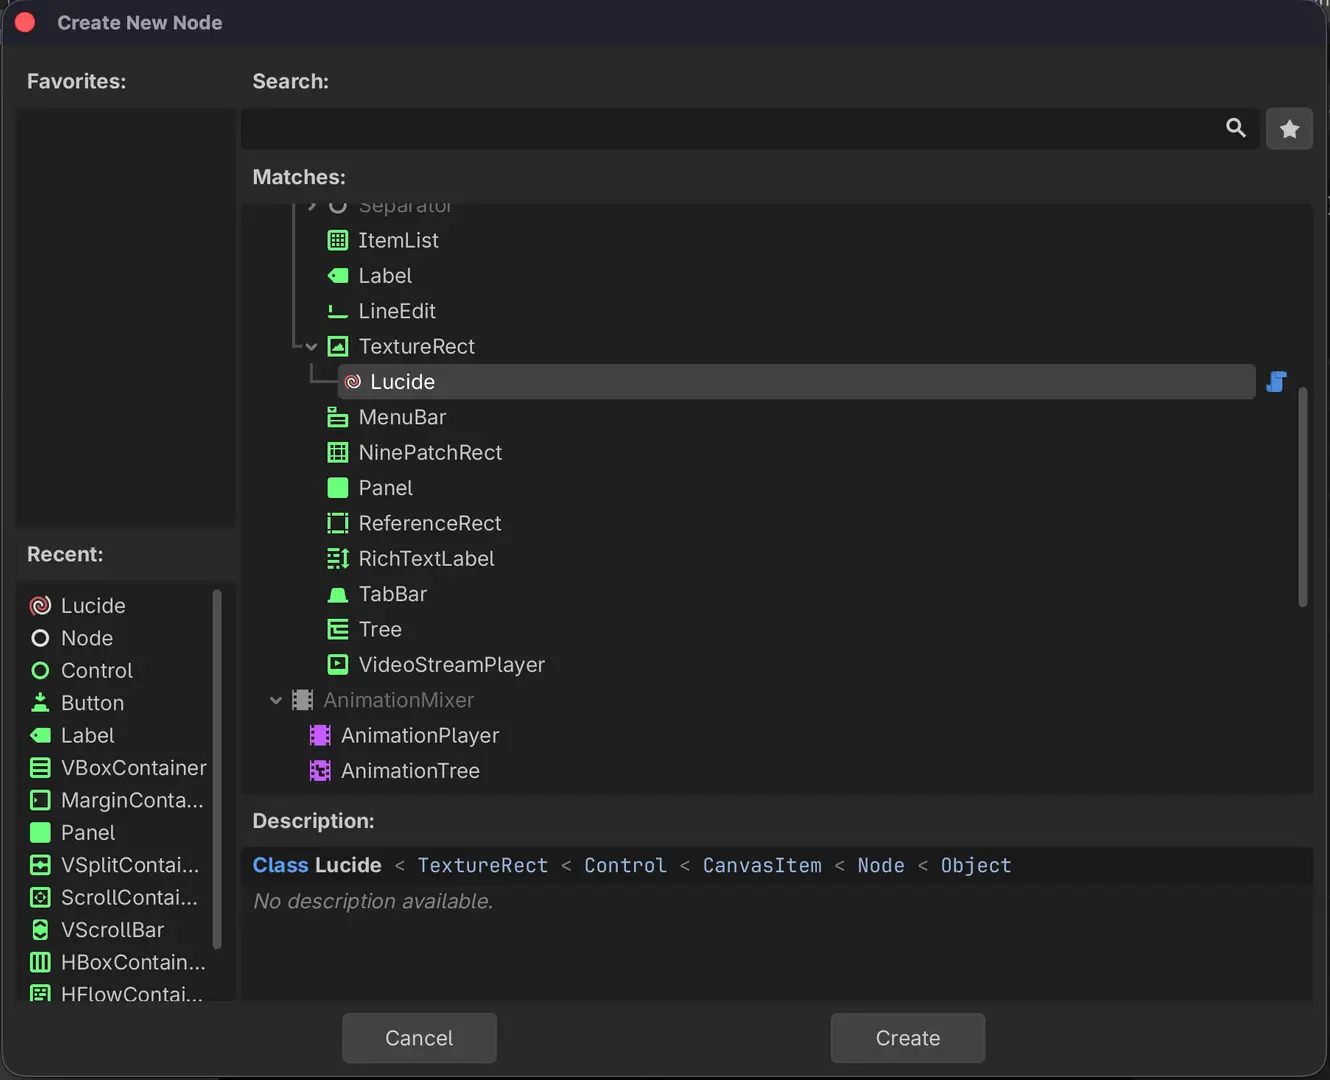Viewport: 1330px width, 1080px height.
Task: Select VBoxContainer from Recent list
Action: point(133,768)
